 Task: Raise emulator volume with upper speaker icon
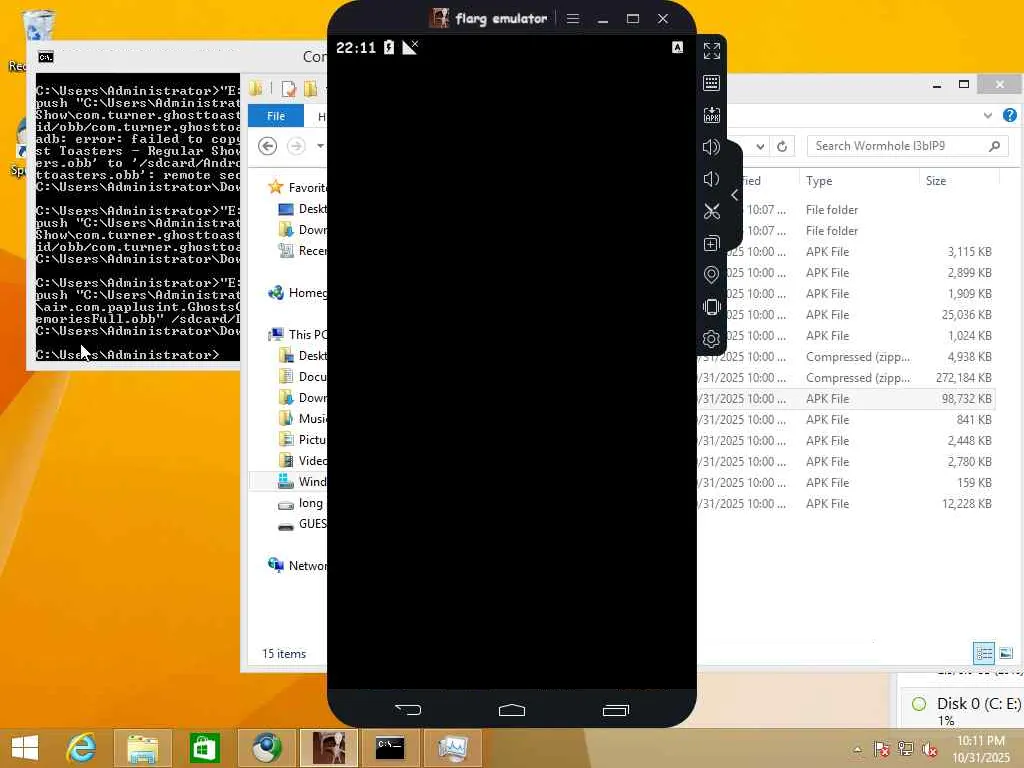711,147
